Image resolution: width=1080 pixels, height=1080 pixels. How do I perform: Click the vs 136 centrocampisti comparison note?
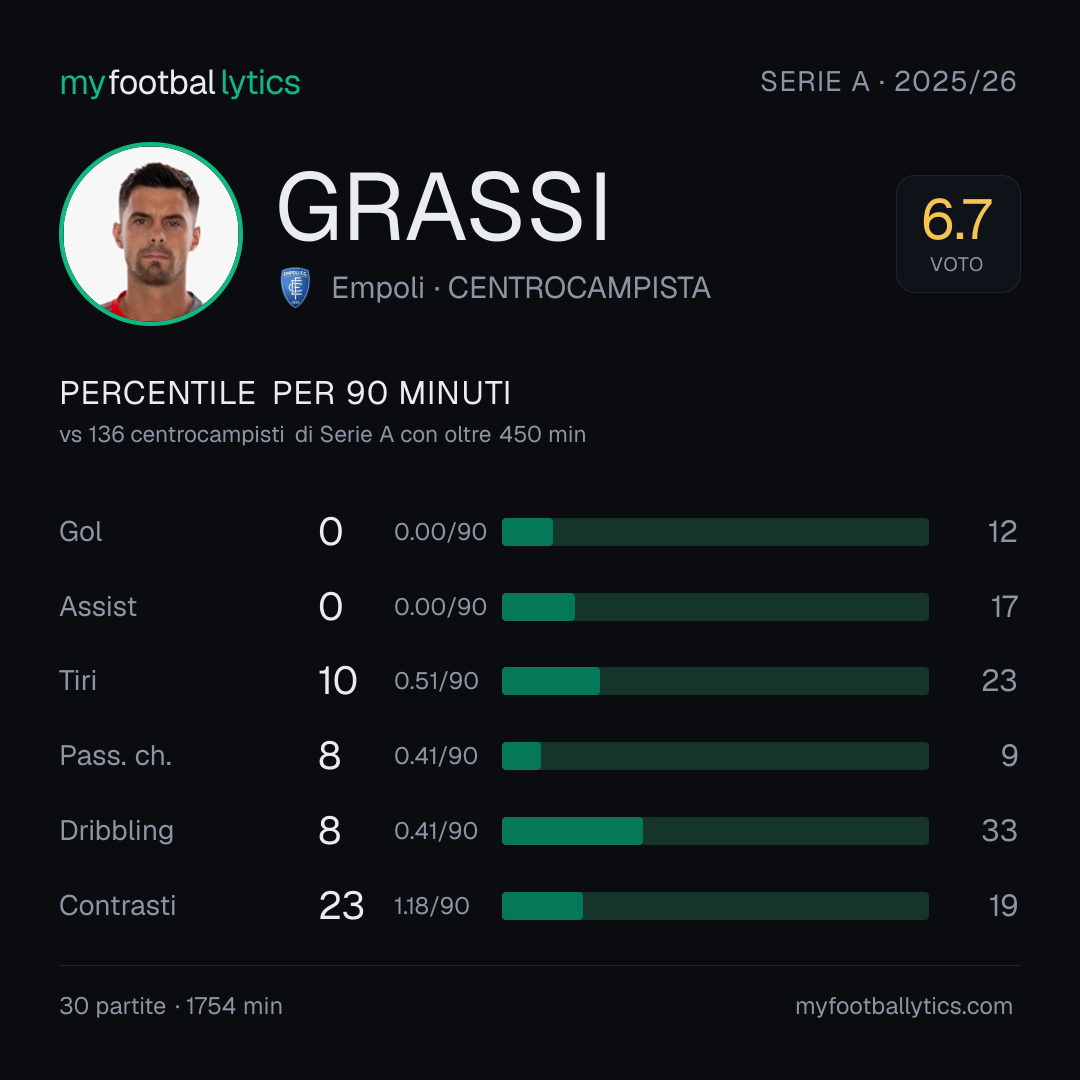[x=322, y=435]
